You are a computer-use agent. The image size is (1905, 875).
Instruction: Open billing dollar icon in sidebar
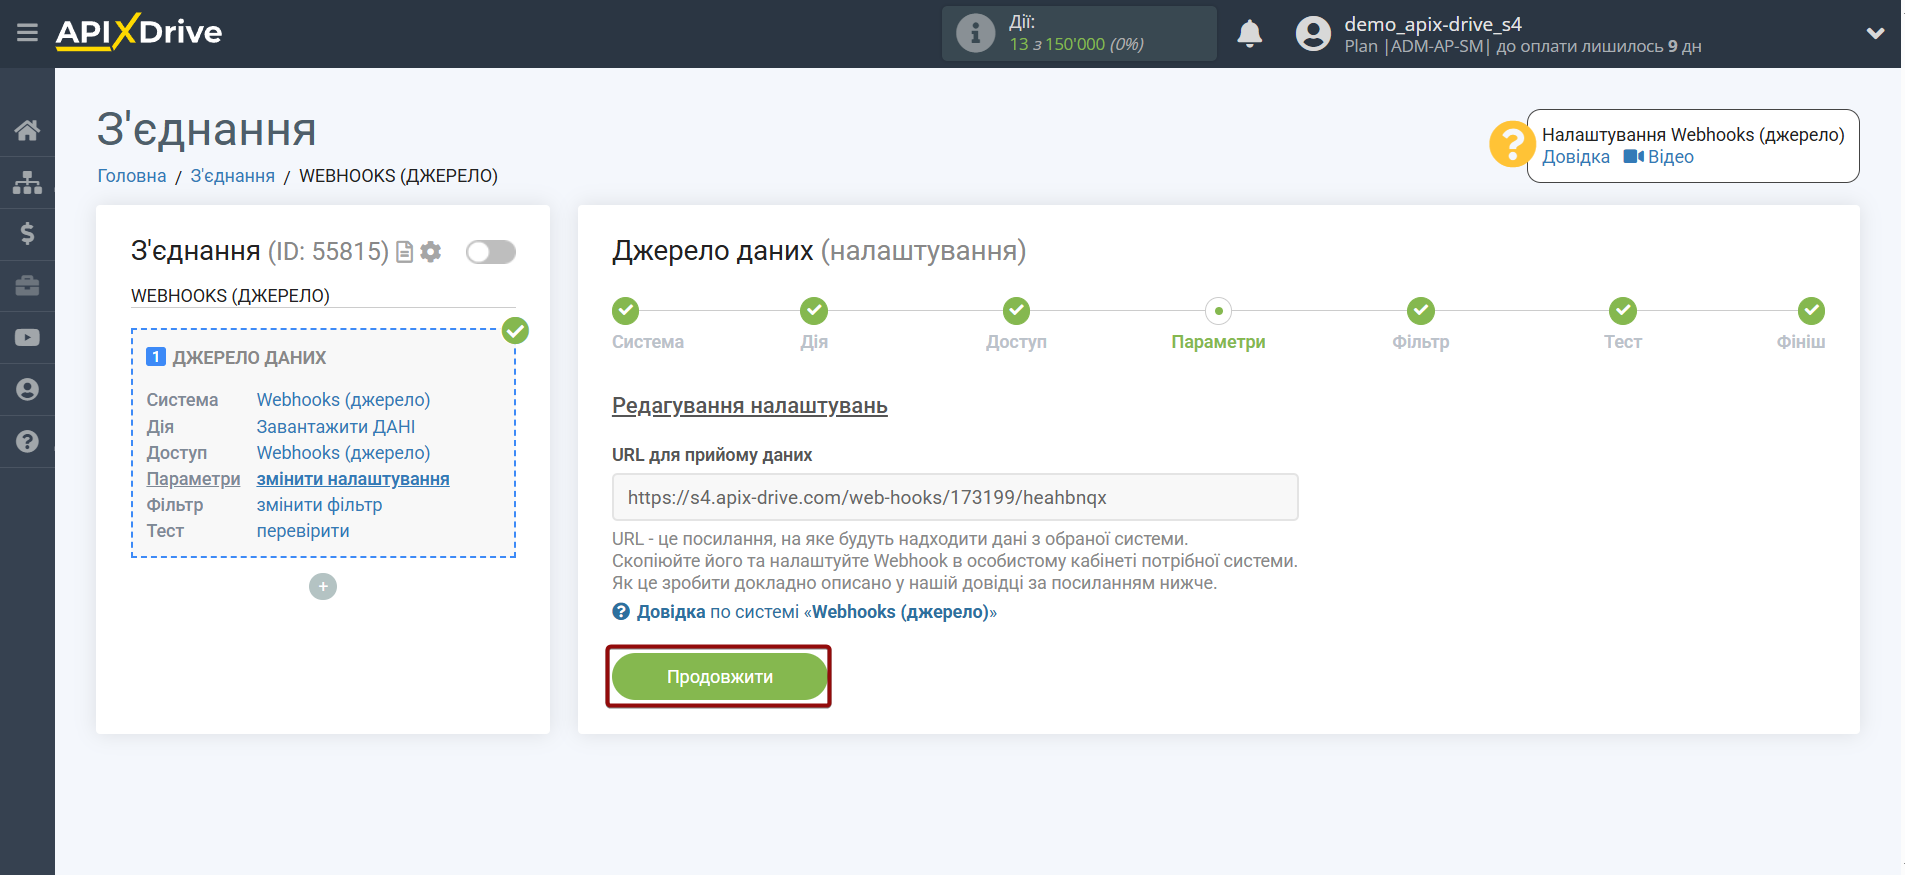pos(27,234)
